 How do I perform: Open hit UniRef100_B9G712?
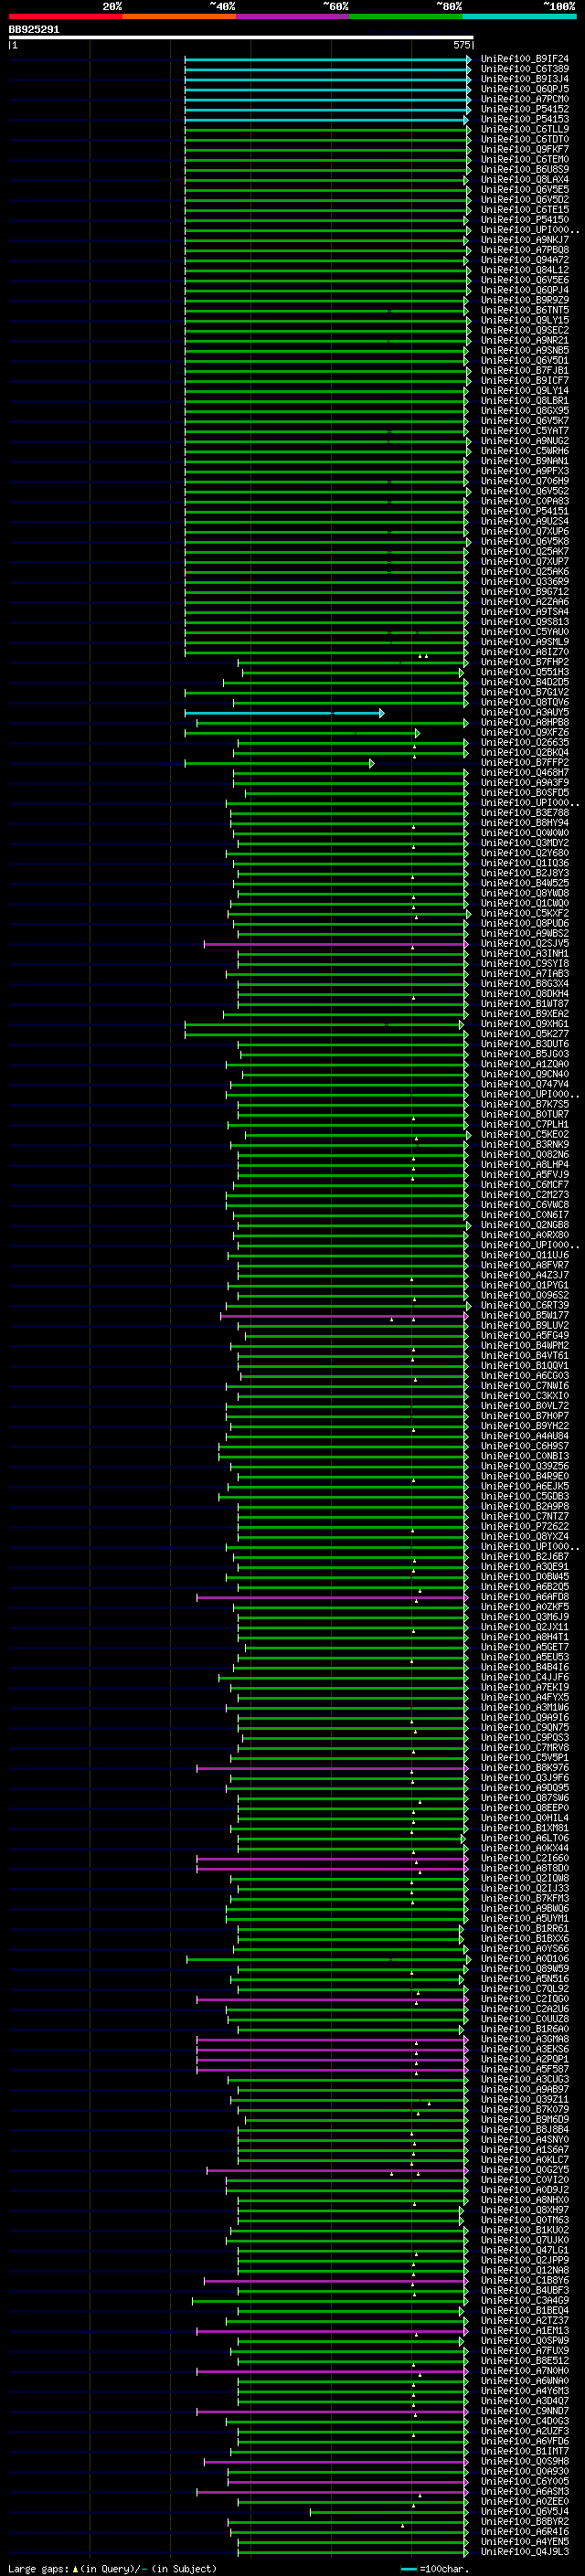point(525,592)
